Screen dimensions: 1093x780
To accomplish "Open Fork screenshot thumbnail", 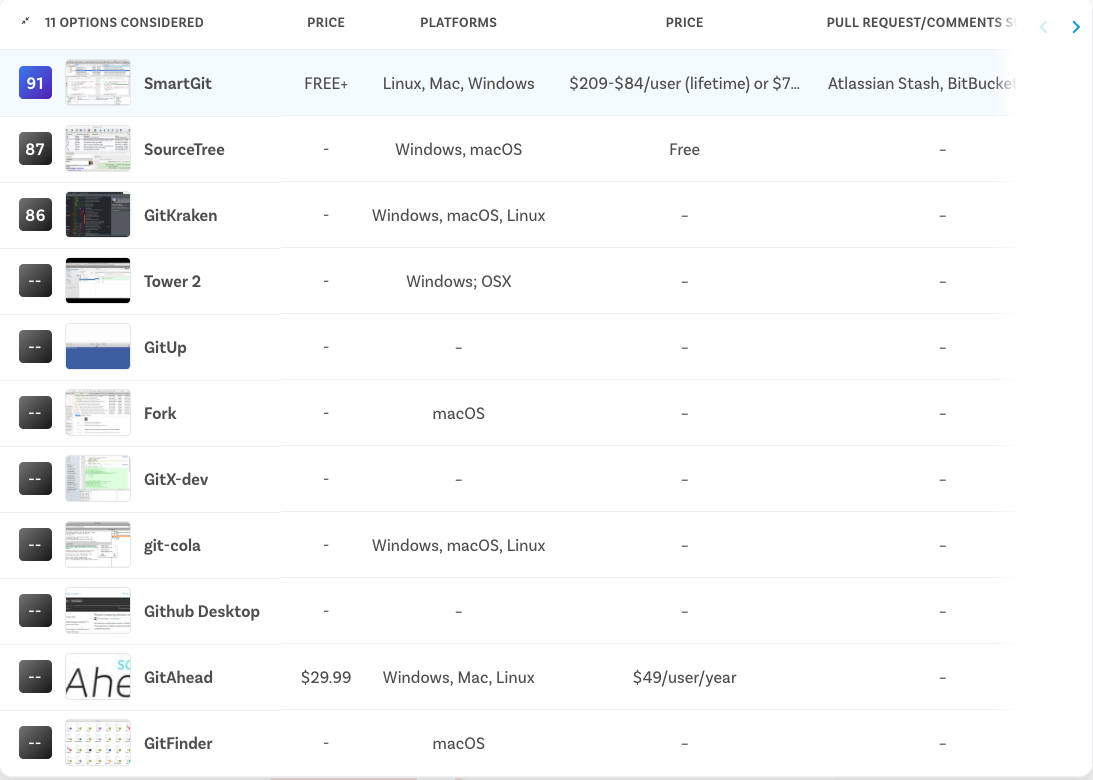I will pyautogui.click(x=98, y=413).
